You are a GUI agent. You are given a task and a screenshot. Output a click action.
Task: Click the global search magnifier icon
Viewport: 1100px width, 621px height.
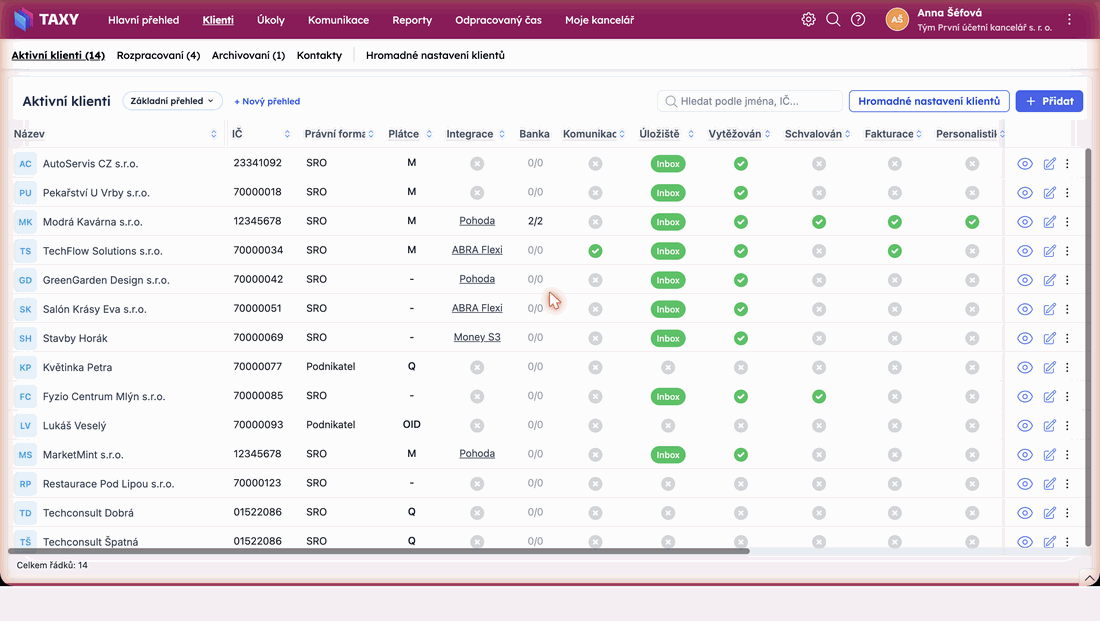point(833,20)
